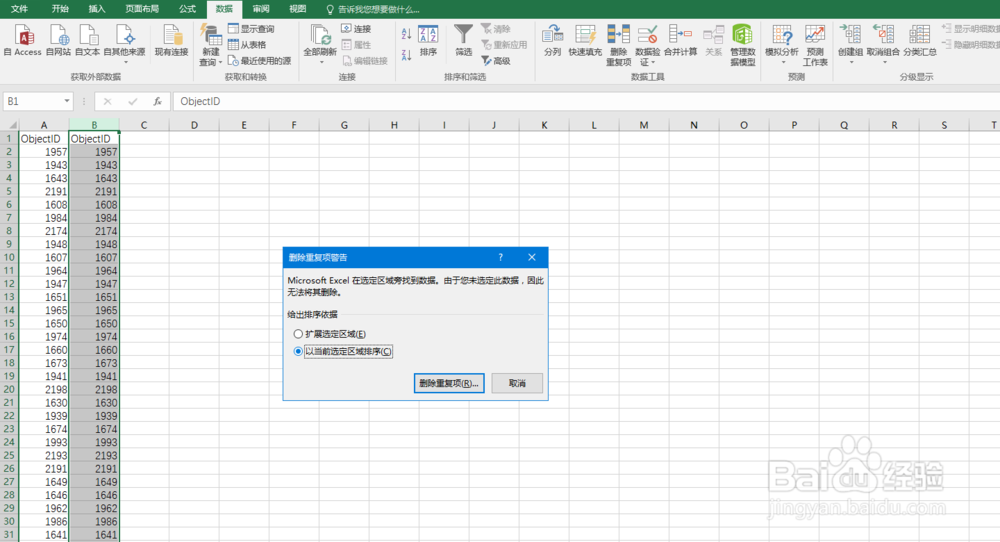The width and height of the screenshot is (1000, 542).
Task: Select row 10 header
Action: pos(10,258)
